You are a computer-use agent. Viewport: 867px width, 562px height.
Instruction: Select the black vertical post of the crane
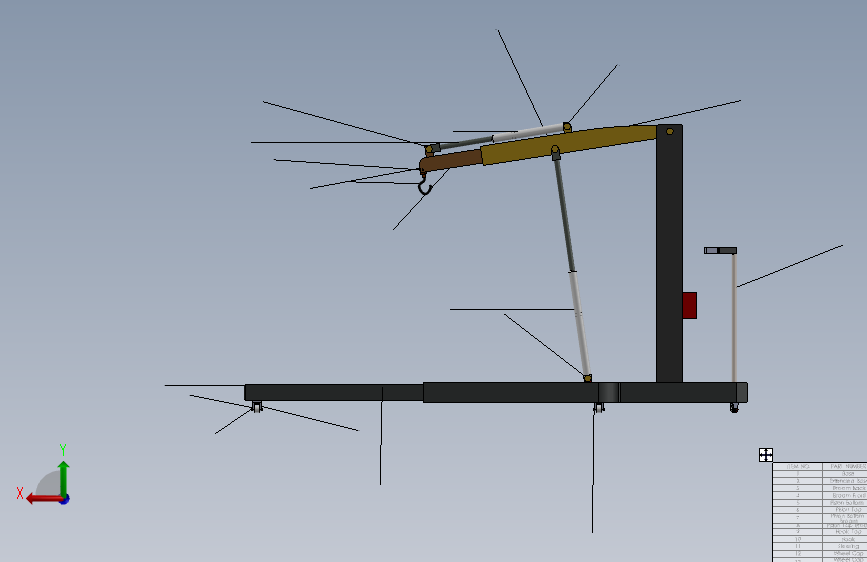click(x=670, y=254)
